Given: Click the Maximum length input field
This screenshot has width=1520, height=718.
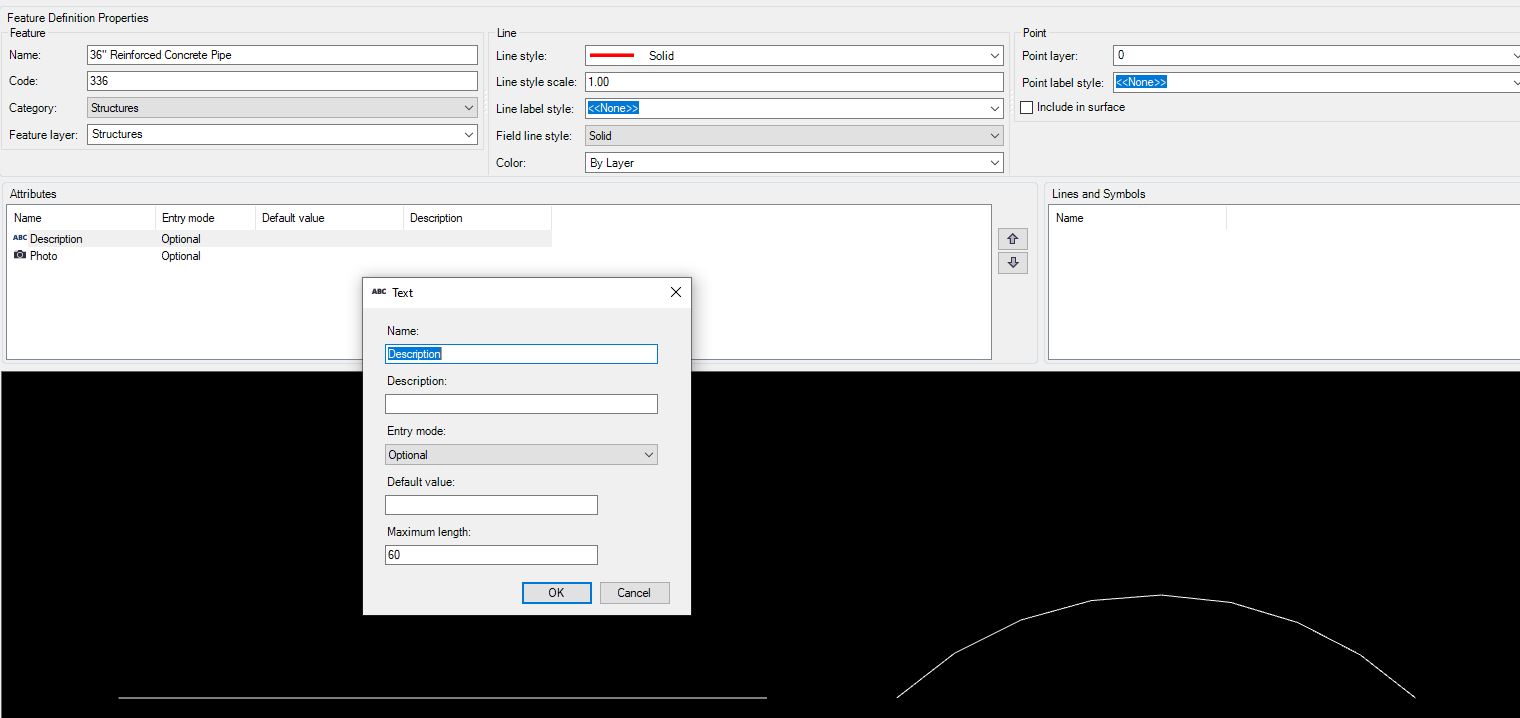Looking at the screenshot, I should 491,554.
